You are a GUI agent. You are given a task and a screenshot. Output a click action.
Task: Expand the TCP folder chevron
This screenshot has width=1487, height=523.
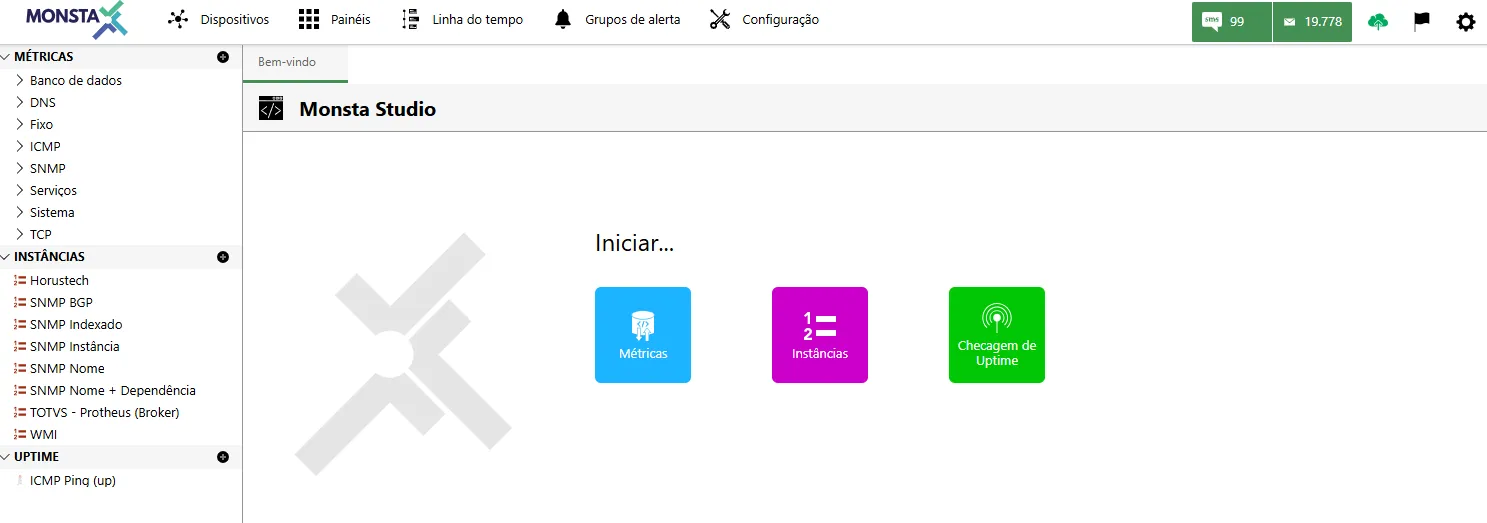click(x=20, y=234)
